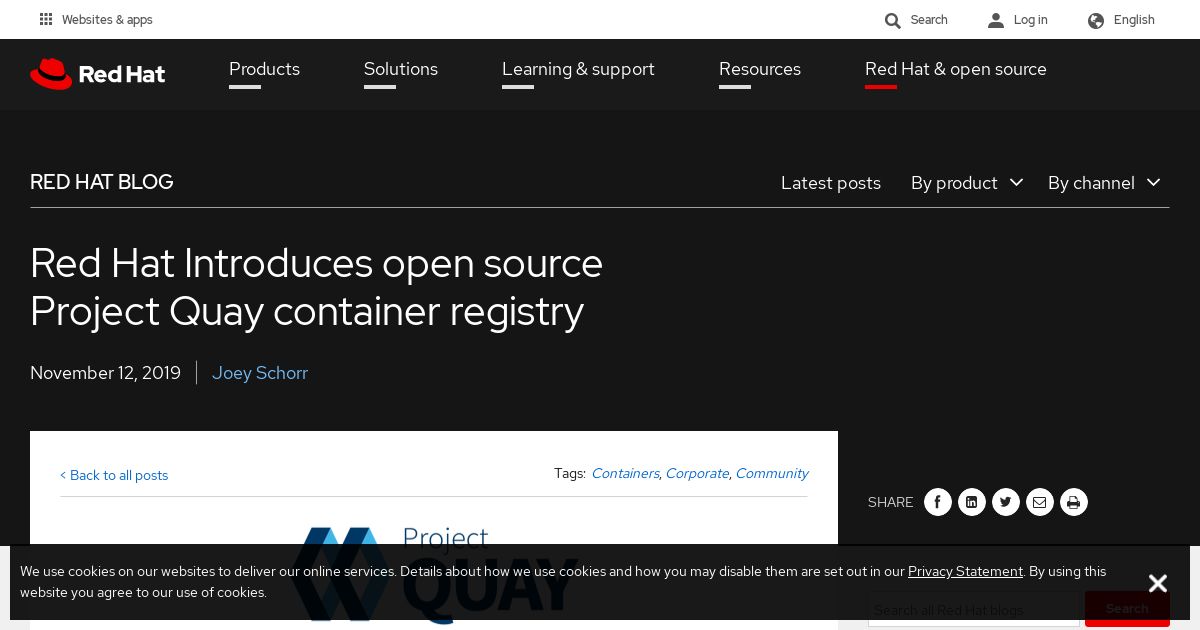Click the Red Hat logo
Image resolution: width=1200 pixels, height=630 pixels.
click(x=98, y=74)
